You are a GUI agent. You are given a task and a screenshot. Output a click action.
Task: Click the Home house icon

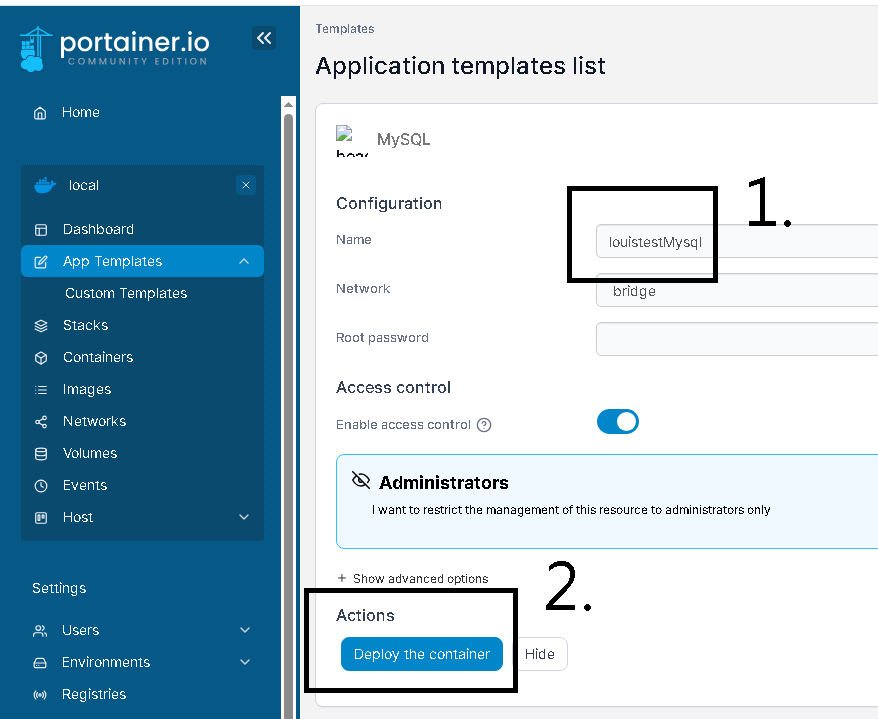click(x=40, y=113)
